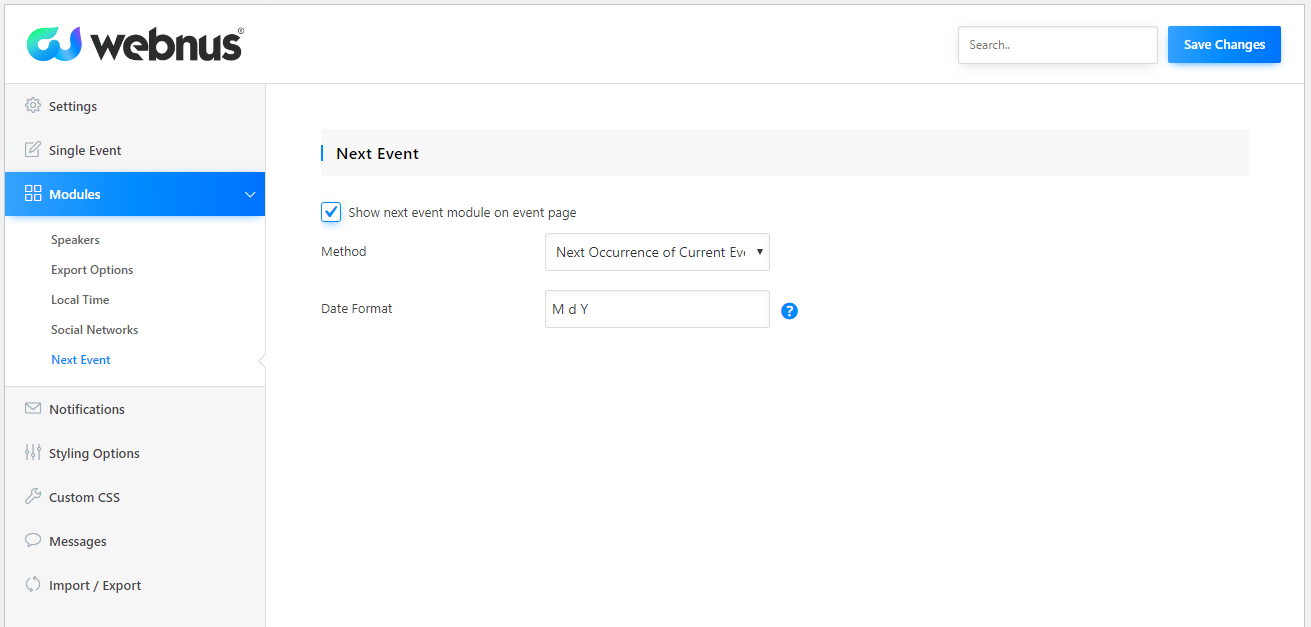Image resolution: width=1311 pixels, height=627 pixels.
Task: Open the Webnus logo link
Action: (x=134, y=43)
